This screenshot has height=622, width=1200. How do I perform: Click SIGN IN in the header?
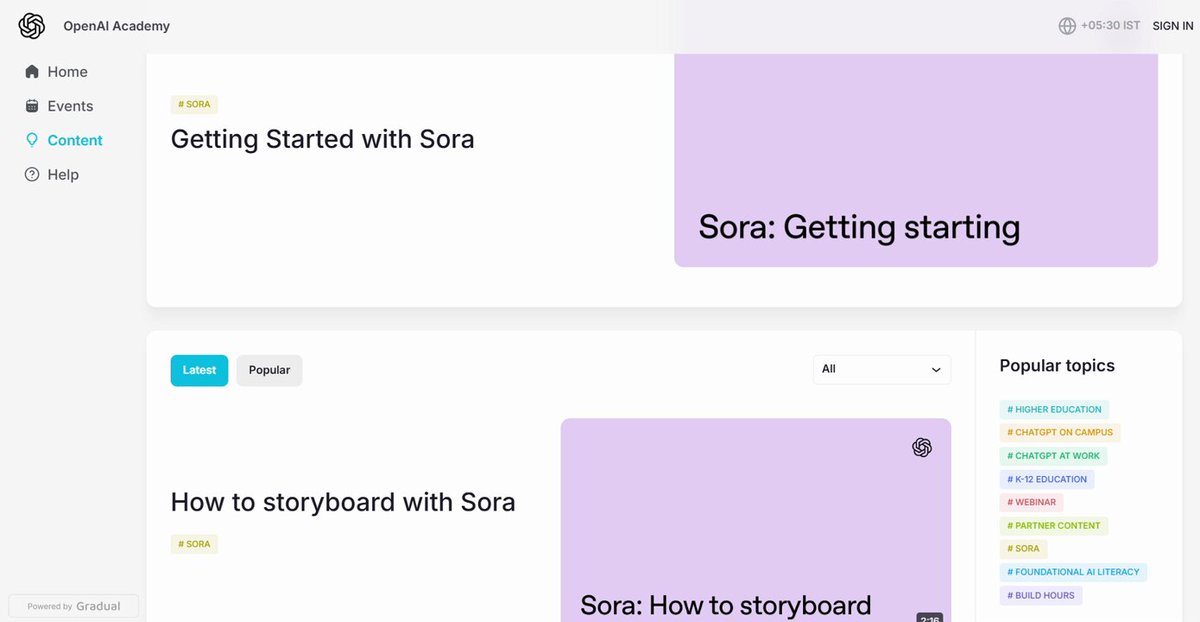(x=1172, y=26)
